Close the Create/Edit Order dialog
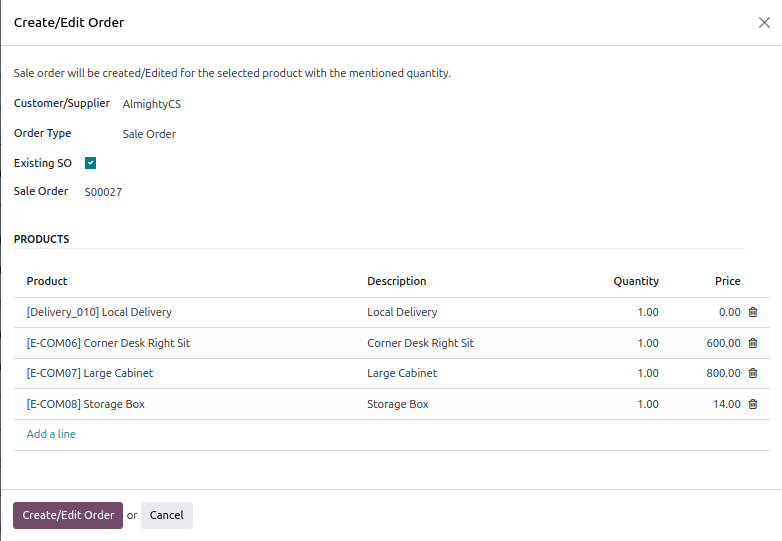 [x=764, y=23]
